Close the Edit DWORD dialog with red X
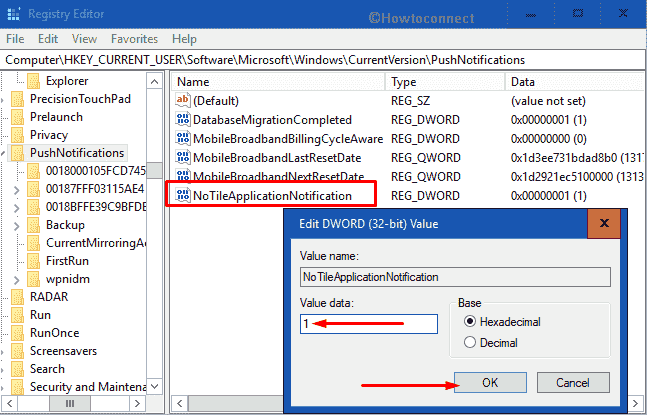Viewport: 647px width, 415px height. point(603,221)
